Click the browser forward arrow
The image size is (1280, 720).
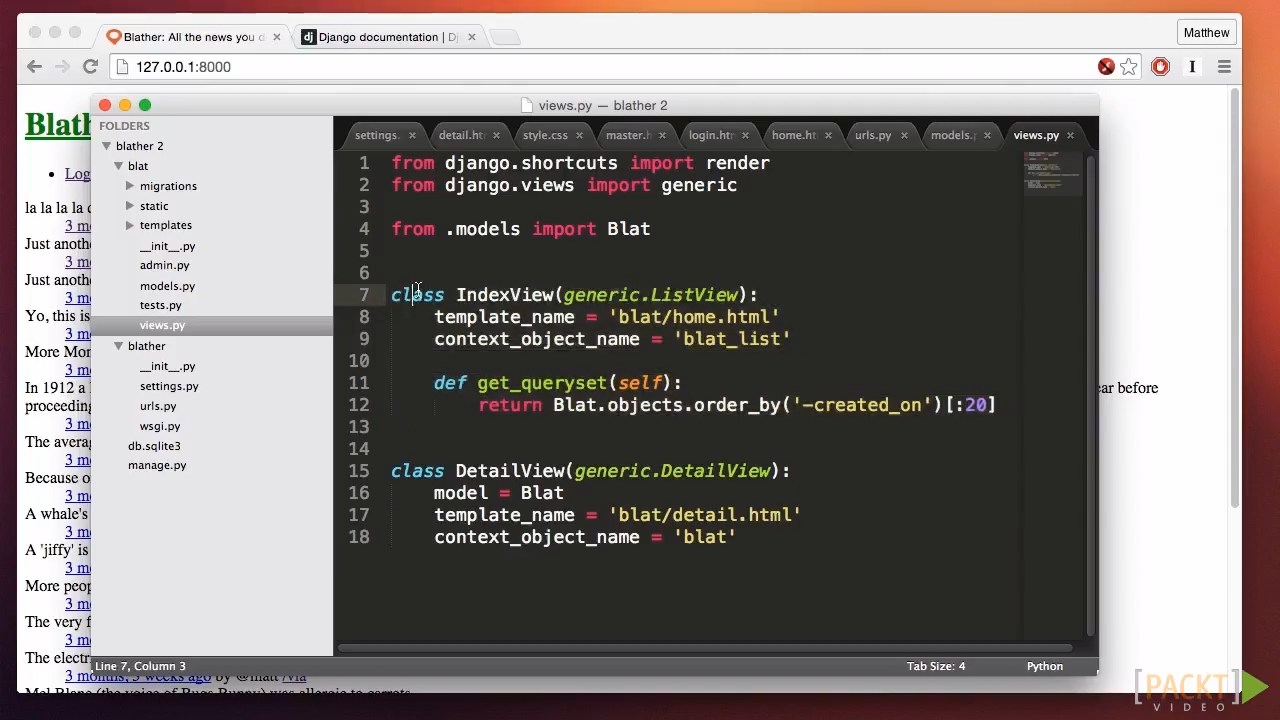pyautogui.click(x=62, y=66)
